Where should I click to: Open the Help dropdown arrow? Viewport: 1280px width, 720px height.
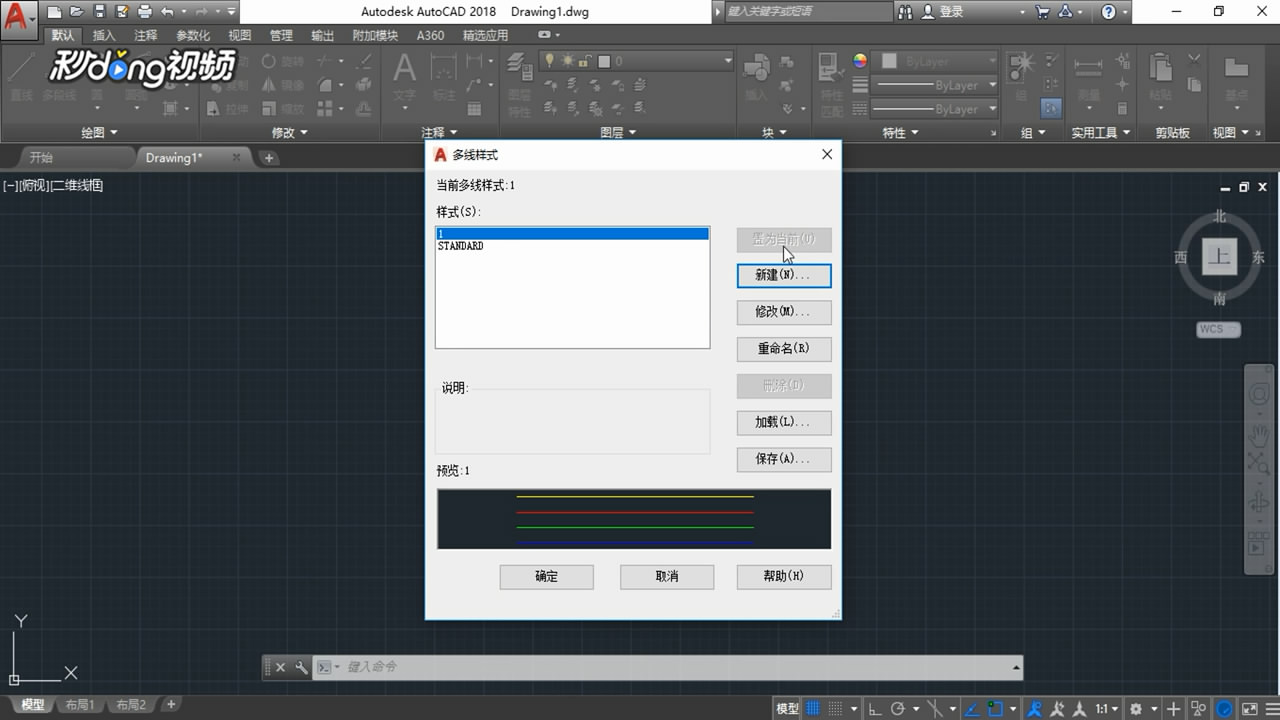[x=1125, y=12]
